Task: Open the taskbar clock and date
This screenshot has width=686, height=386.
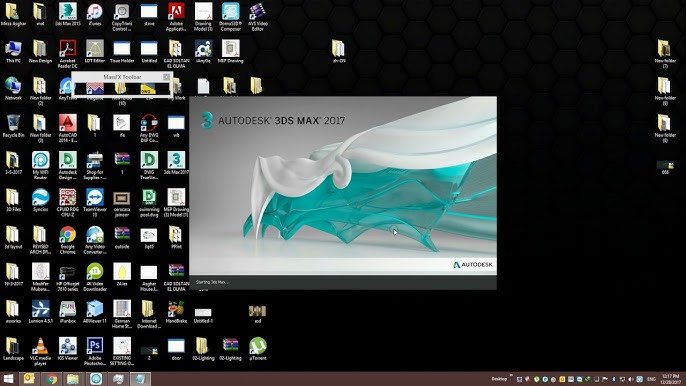Action: point(671,379)
